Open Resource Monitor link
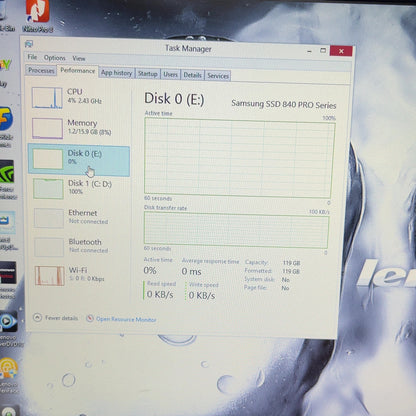Image resolution: width=416 pixels, height=416 pixels. pyautogui.click(x=126, y=319)
